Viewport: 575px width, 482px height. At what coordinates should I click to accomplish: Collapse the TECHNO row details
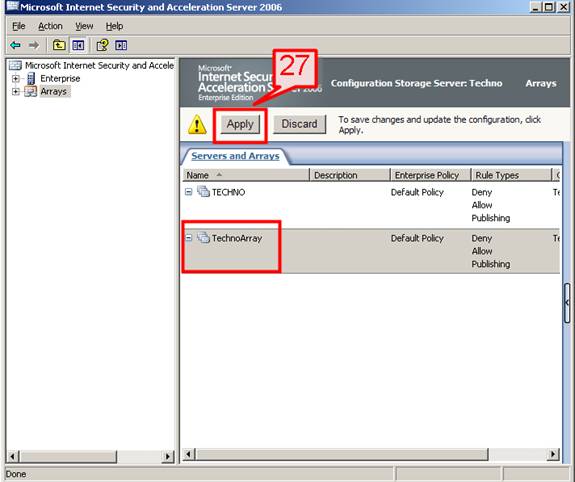[x=188, y=192]
